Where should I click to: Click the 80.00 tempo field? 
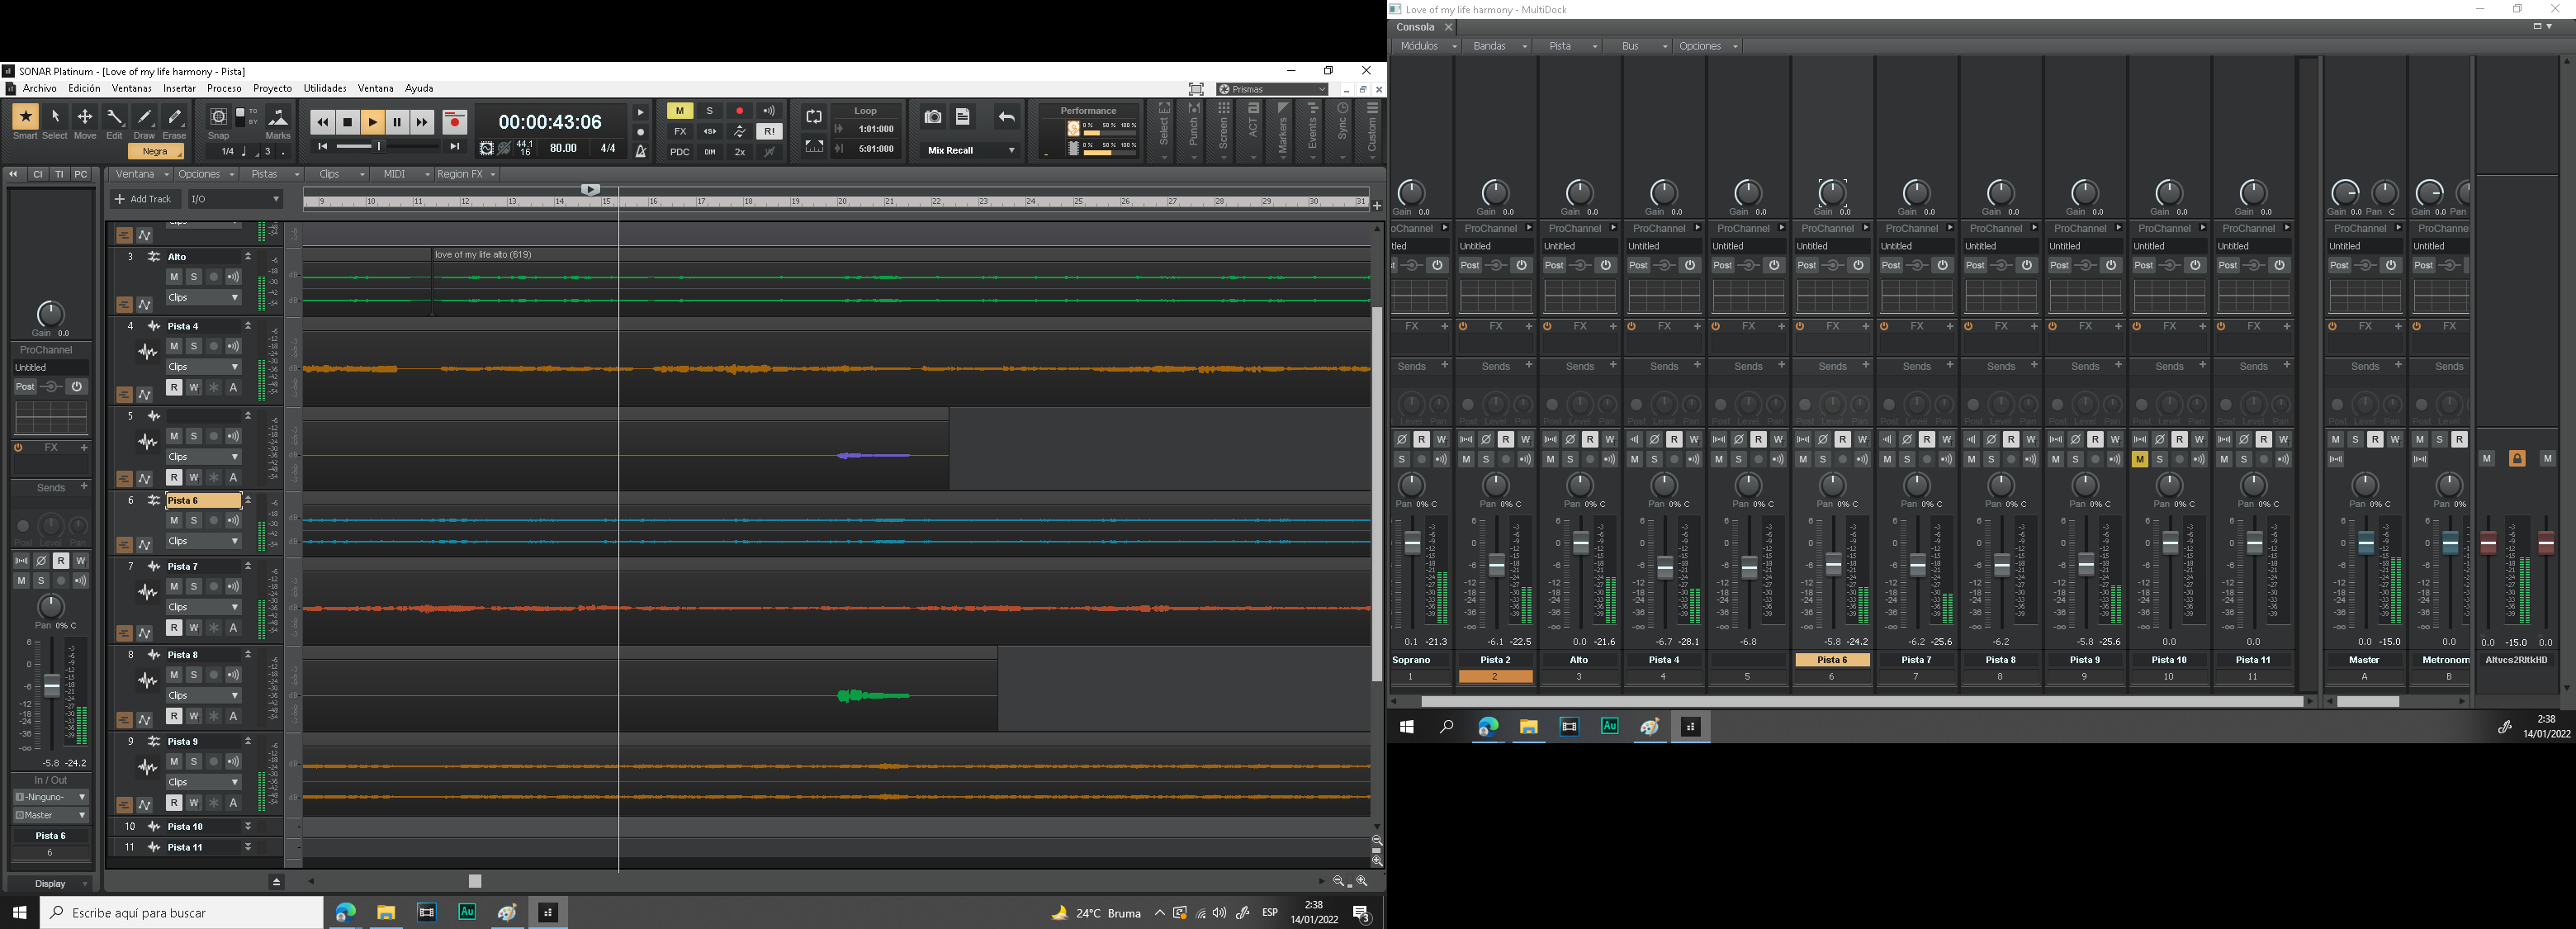[563, 148]
